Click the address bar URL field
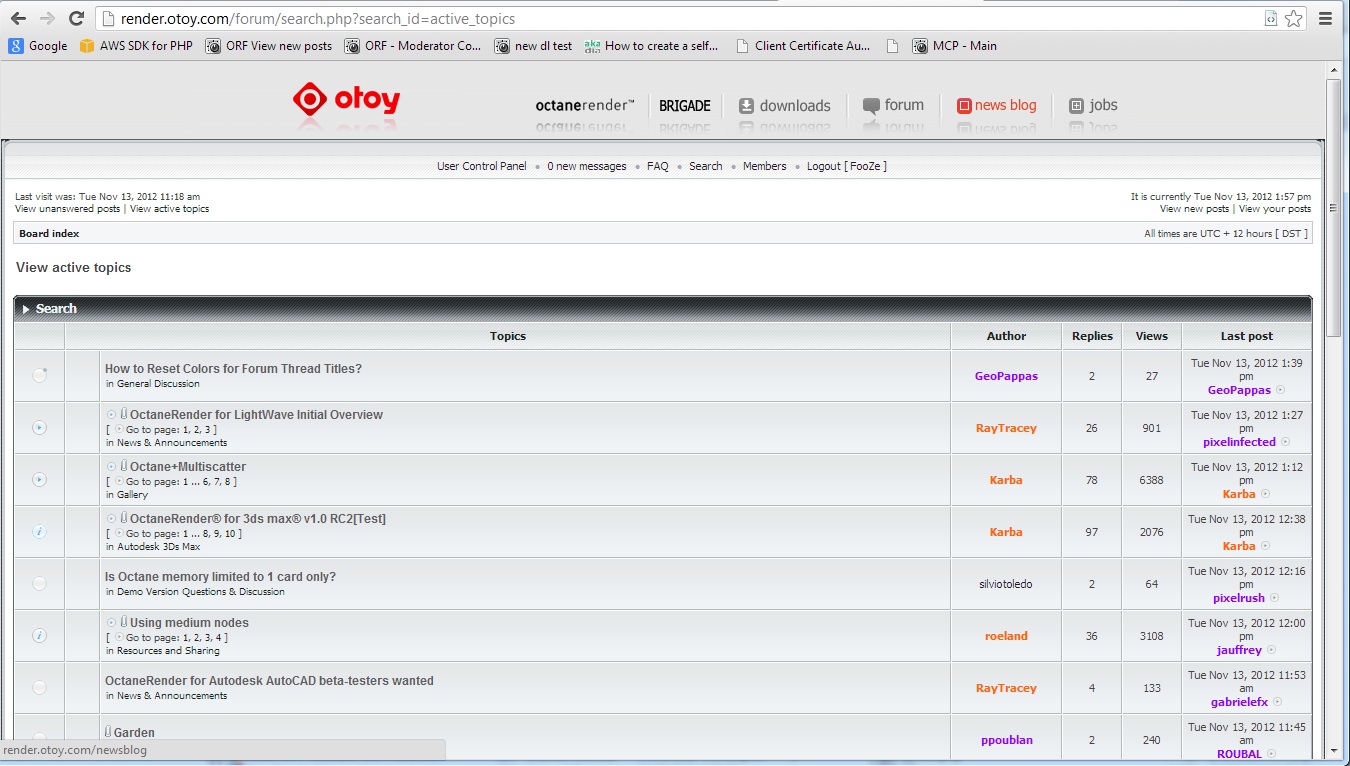Image resolution: width=1350 pixels, height=766 pixels. pyautogui.click(x=680, y=18)
